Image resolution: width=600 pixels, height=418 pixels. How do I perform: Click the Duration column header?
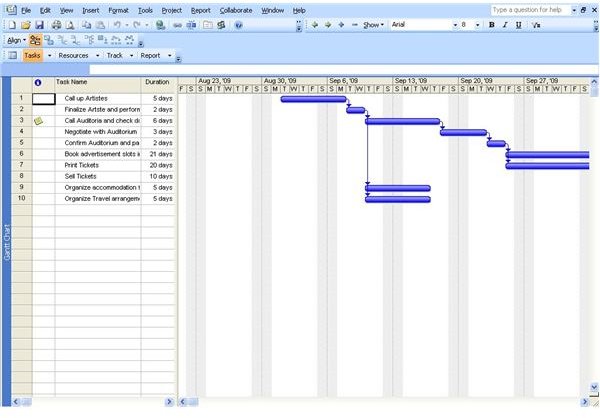(159, 85)
